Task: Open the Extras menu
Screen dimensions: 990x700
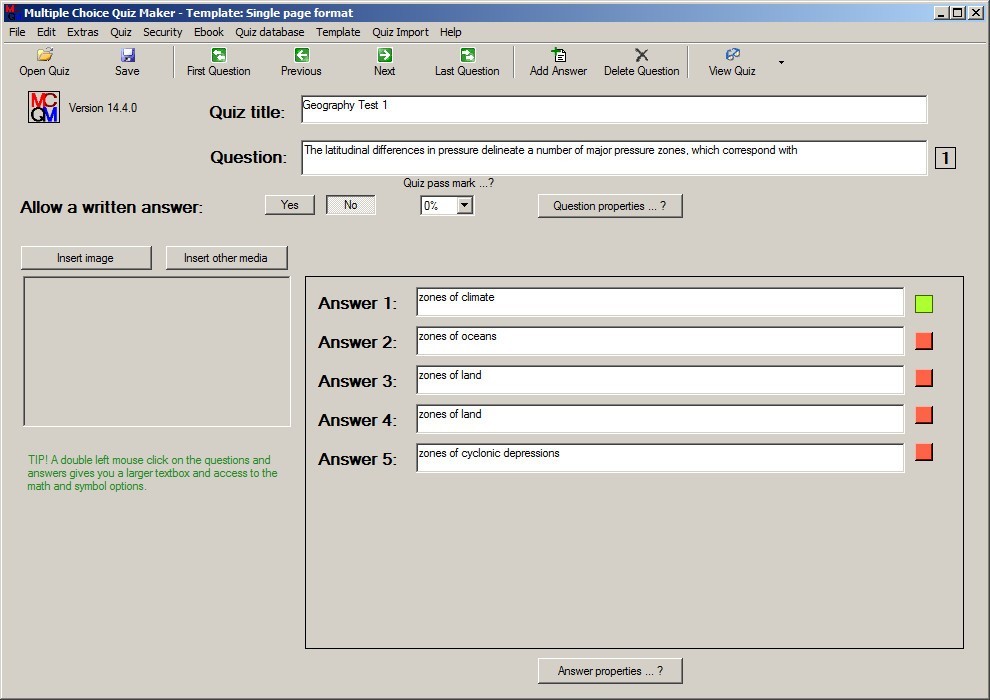Action: (83, 32)
